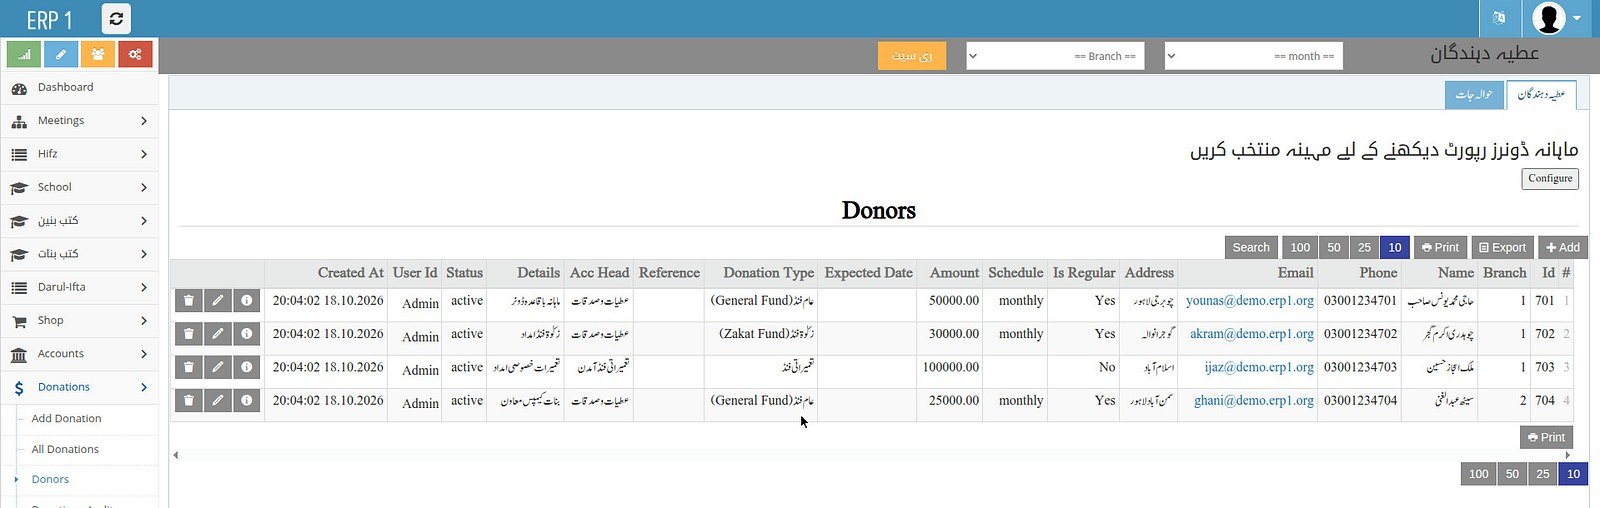This screenshot has height=508, width=1600.
Task: Expand the کتب بنین sidebar menu
Action: tap(79, 221)
